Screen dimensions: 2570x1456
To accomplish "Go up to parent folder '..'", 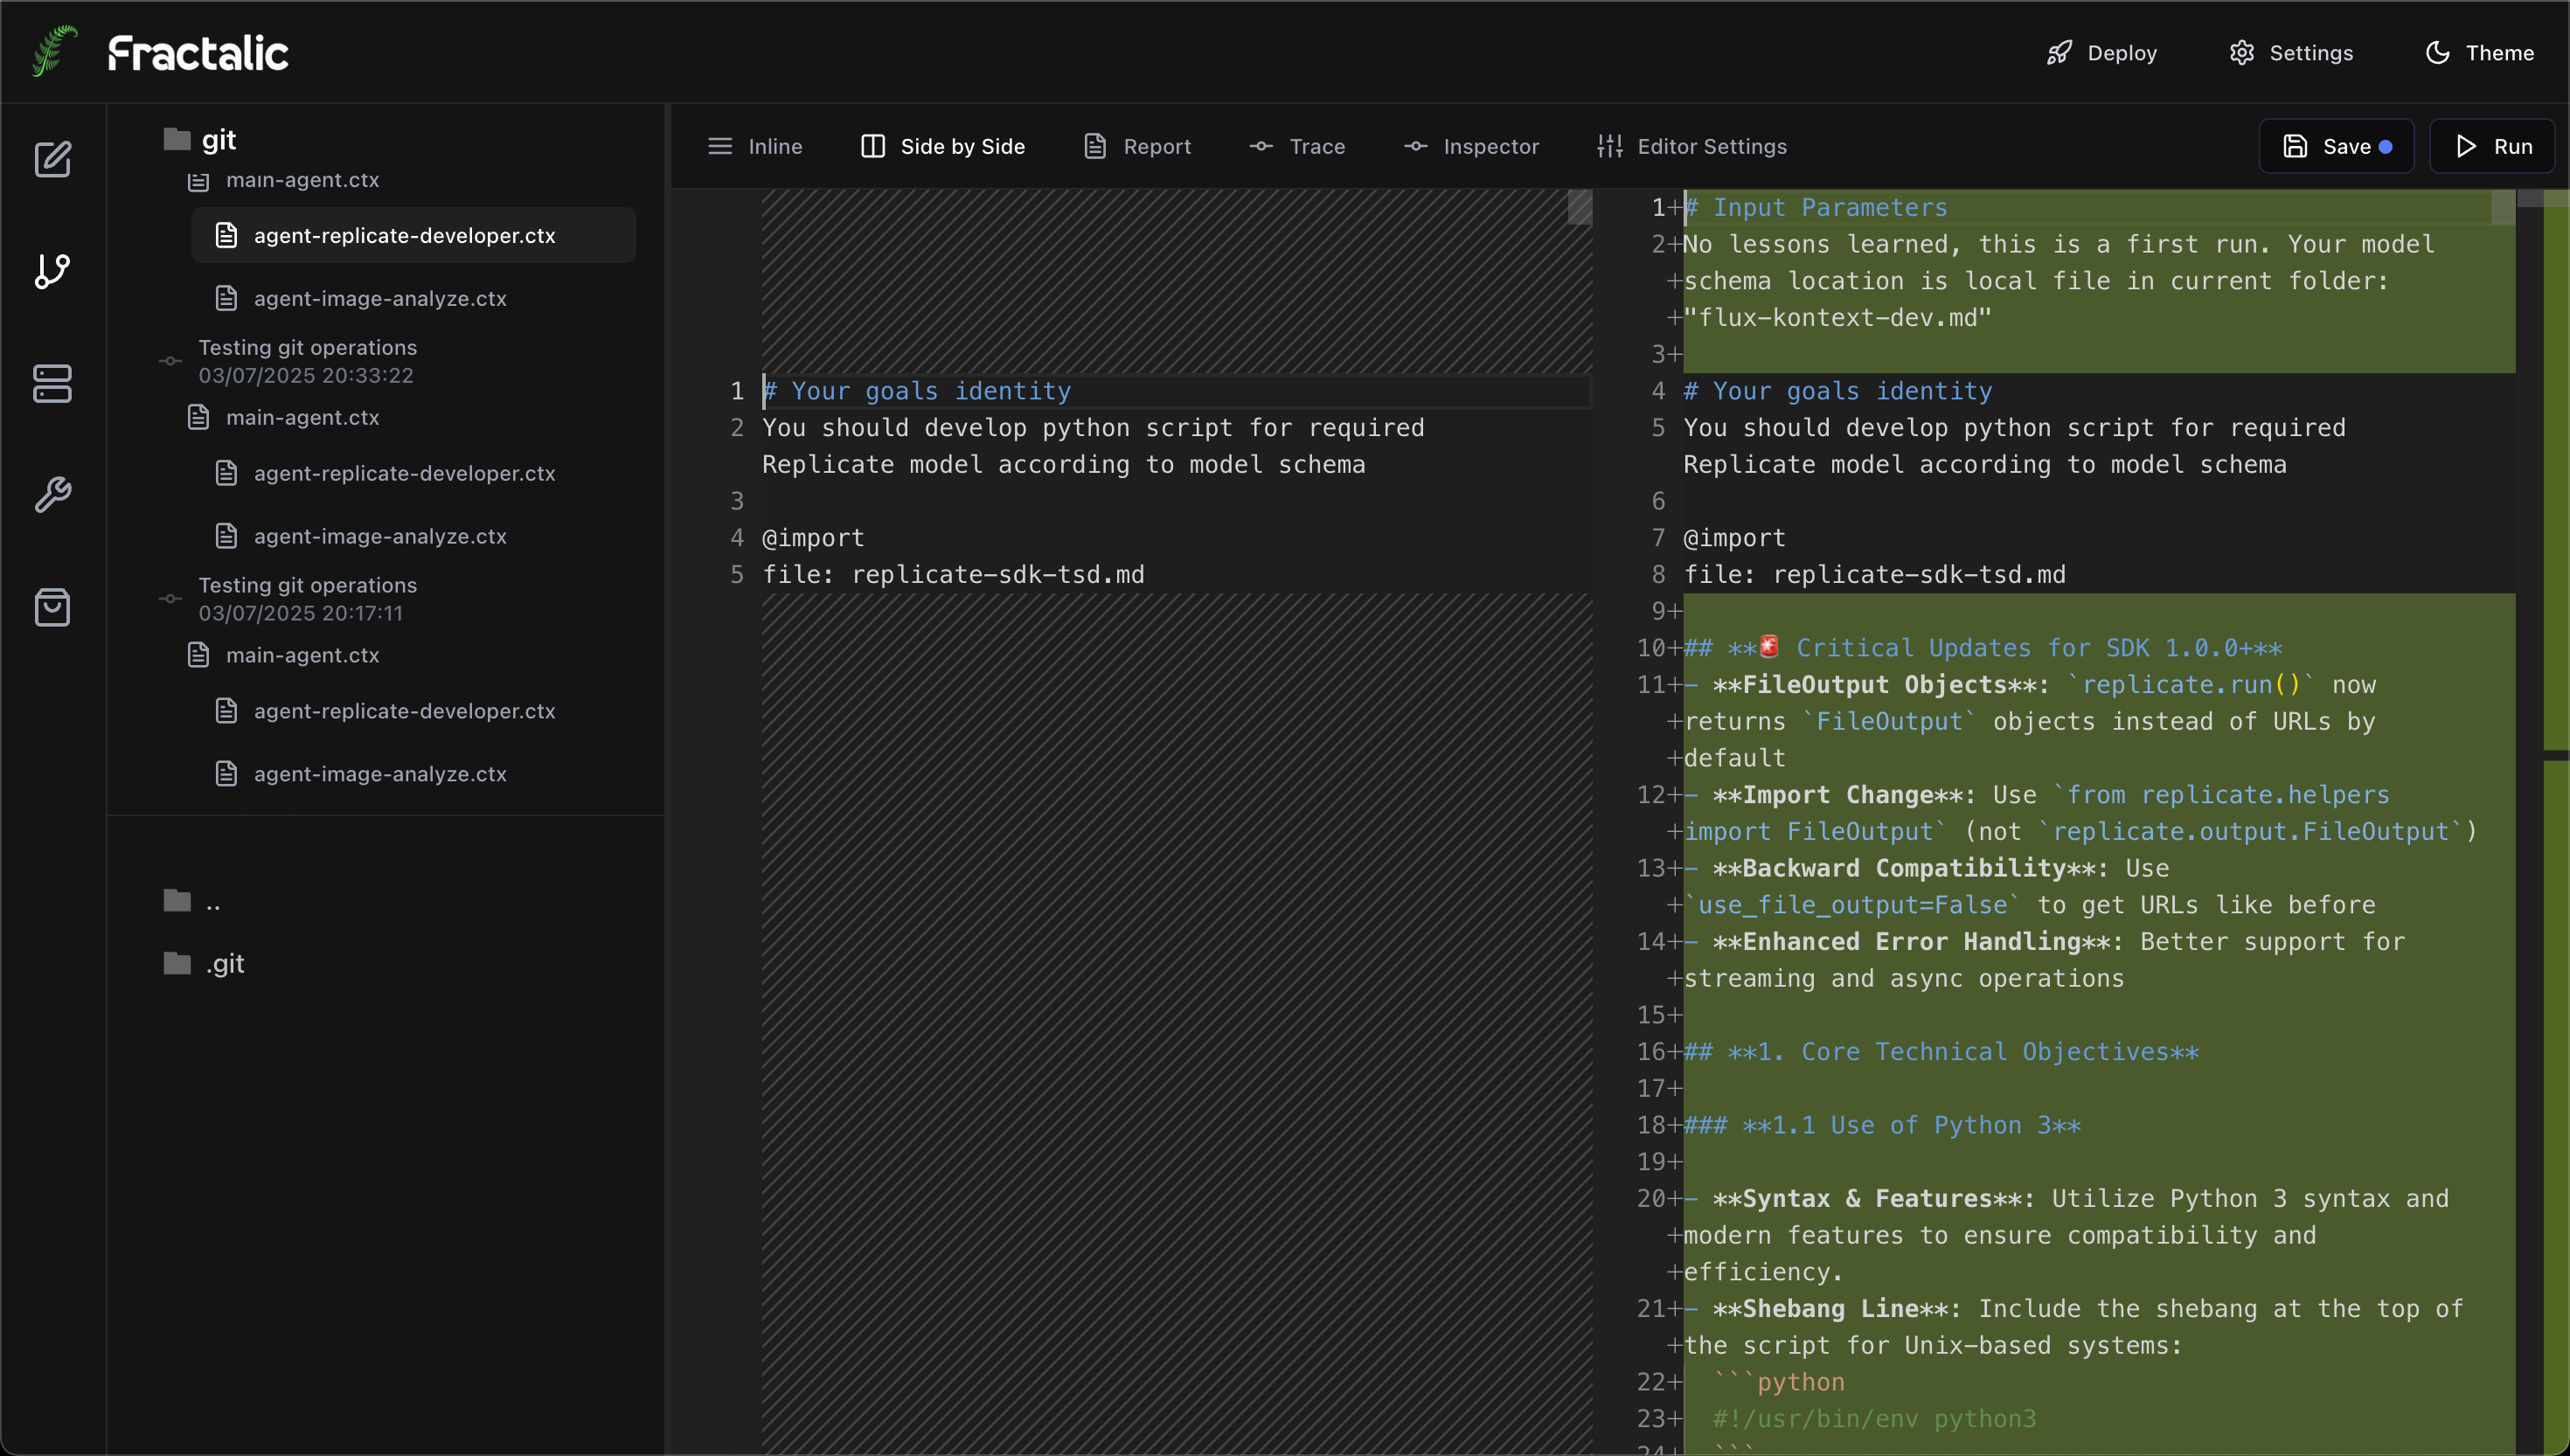I will [x=192, y=902].
